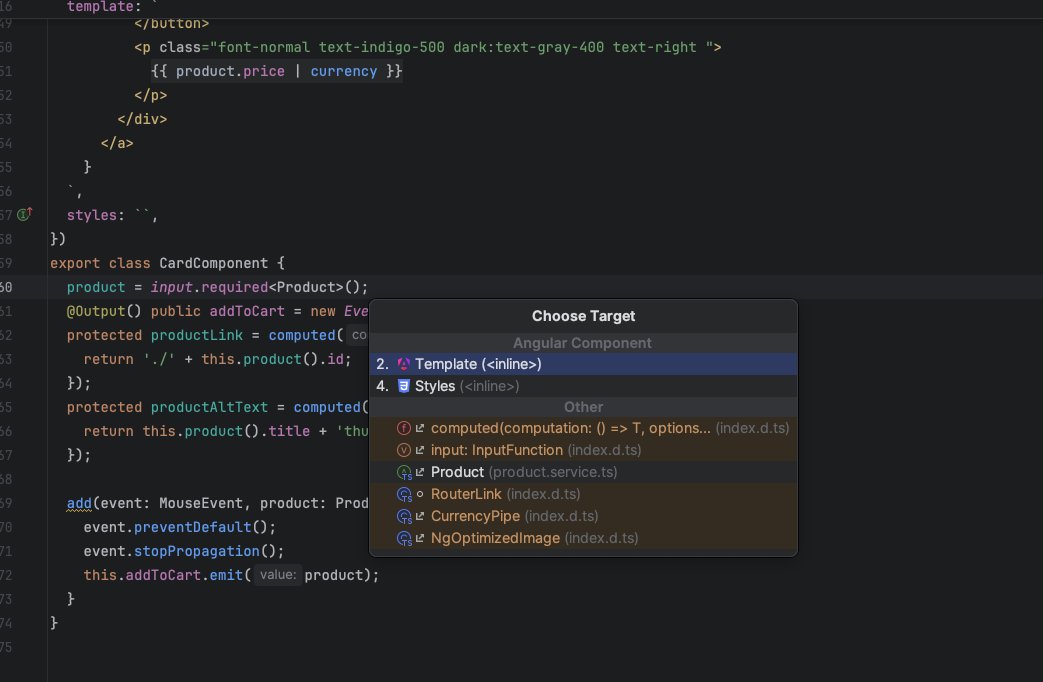Screen dimensions: 1043x682
Task: Click 'productLink' property name
Action: pos(196,335)
